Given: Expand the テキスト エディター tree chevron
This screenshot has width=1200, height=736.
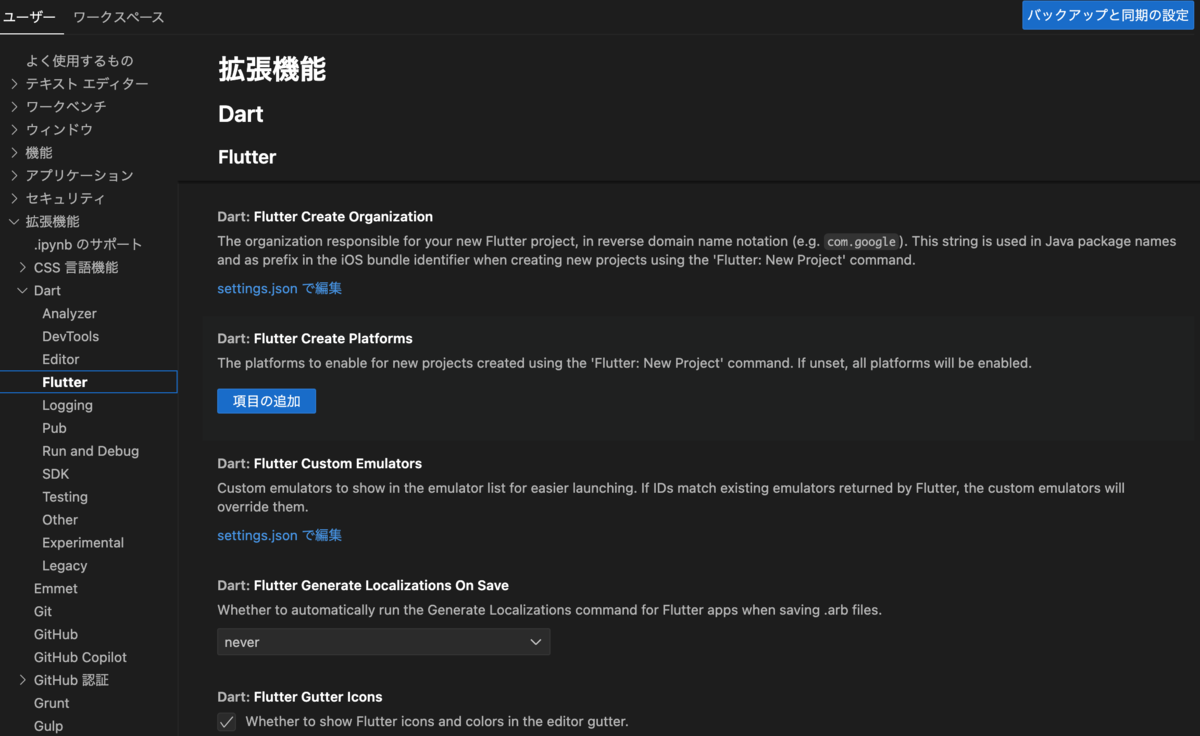Looking at the screenshot, I should (x=14, y=84).
